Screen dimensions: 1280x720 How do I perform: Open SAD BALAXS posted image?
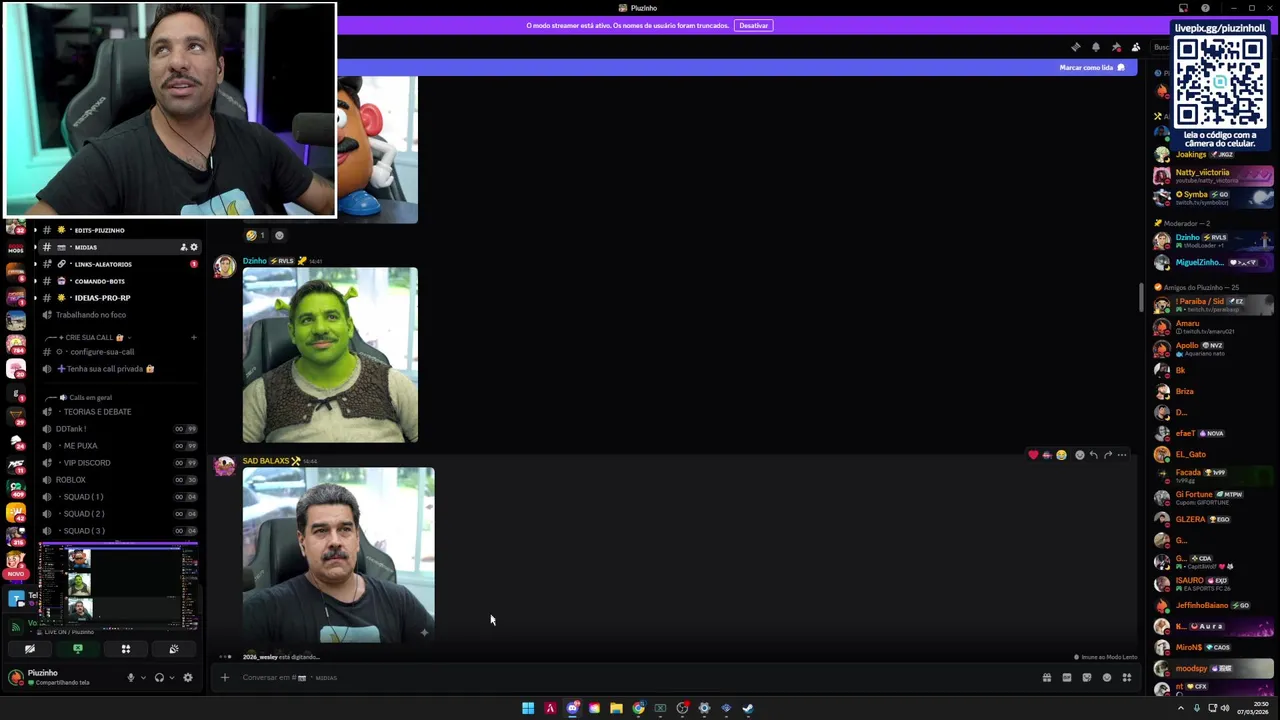(x=338, y=554)
